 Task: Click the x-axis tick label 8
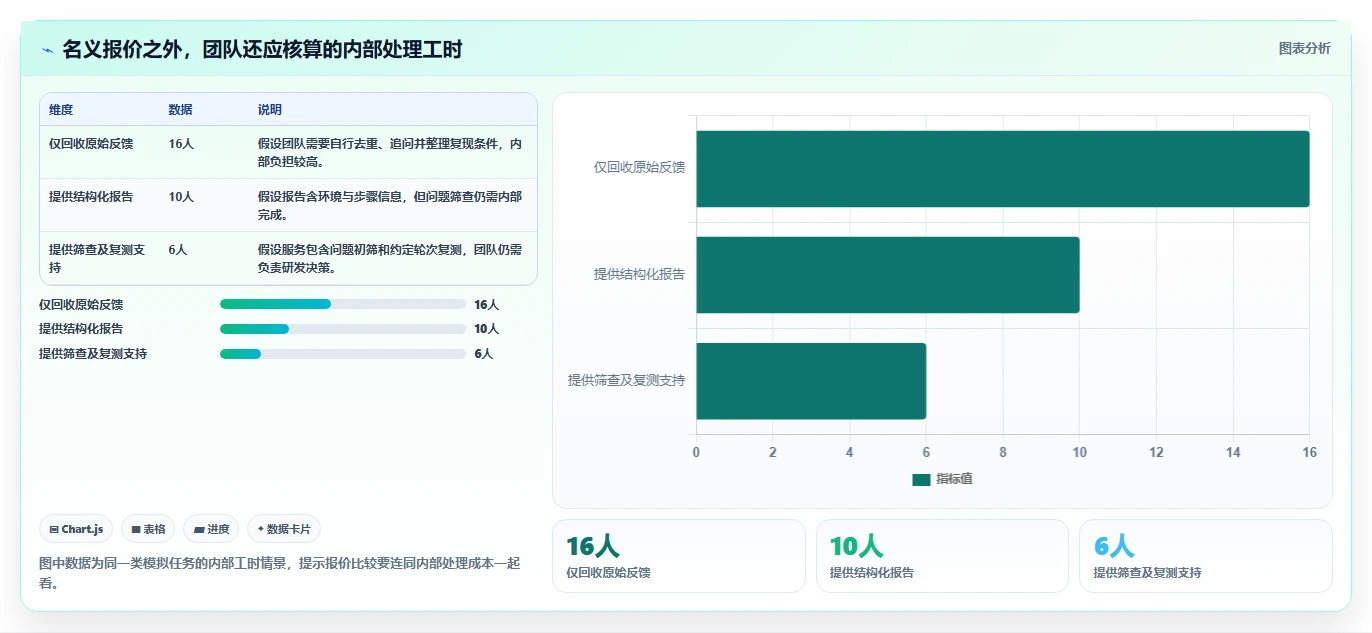coord(1003,452)
